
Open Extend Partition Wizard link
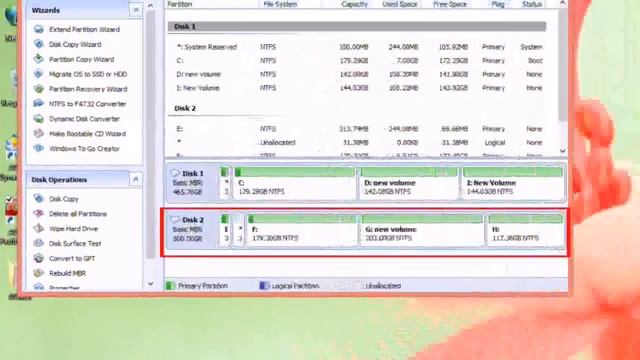84,29
